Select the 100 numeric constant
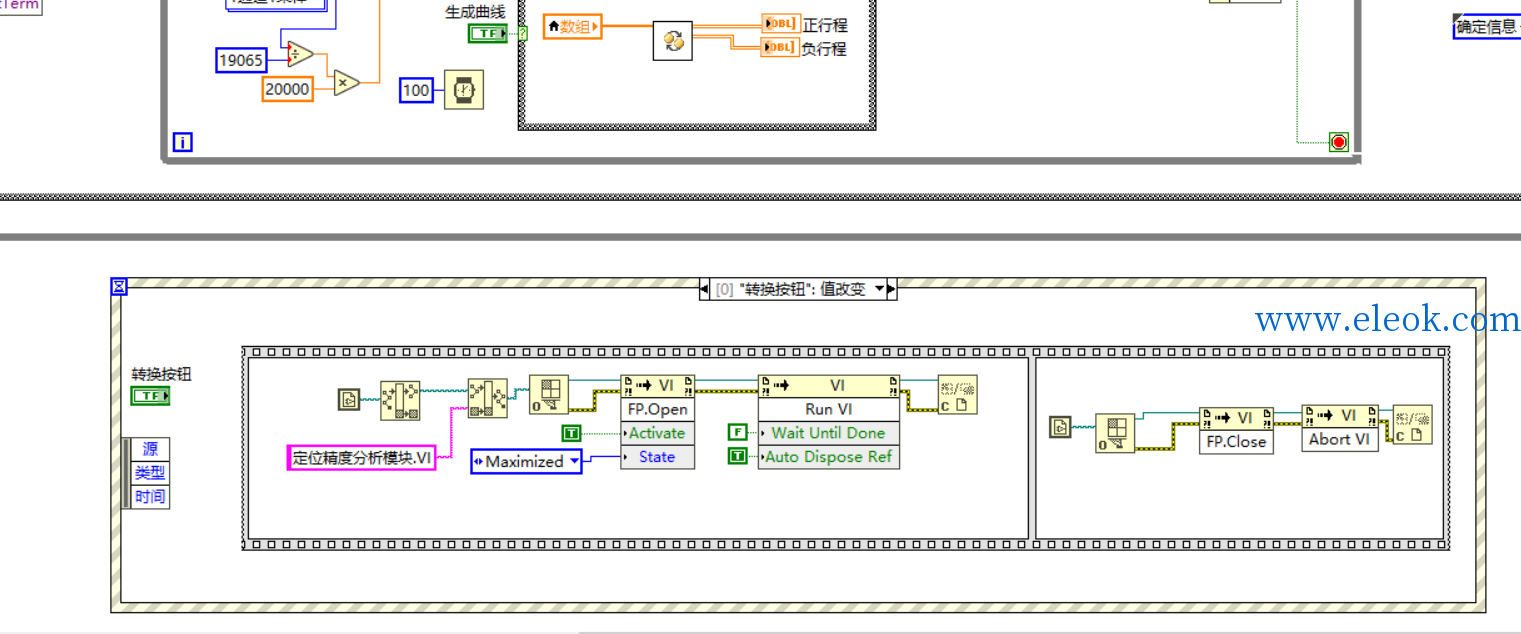The height and width of the screenshot is (634, 1521). [x=416, y=90]
